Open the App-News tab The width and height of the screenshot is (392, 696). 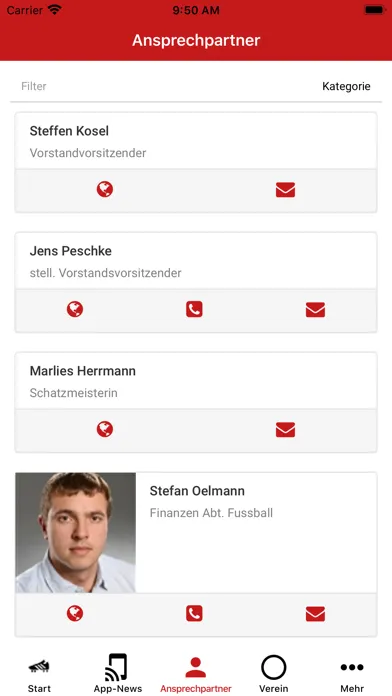coord(118,674)
